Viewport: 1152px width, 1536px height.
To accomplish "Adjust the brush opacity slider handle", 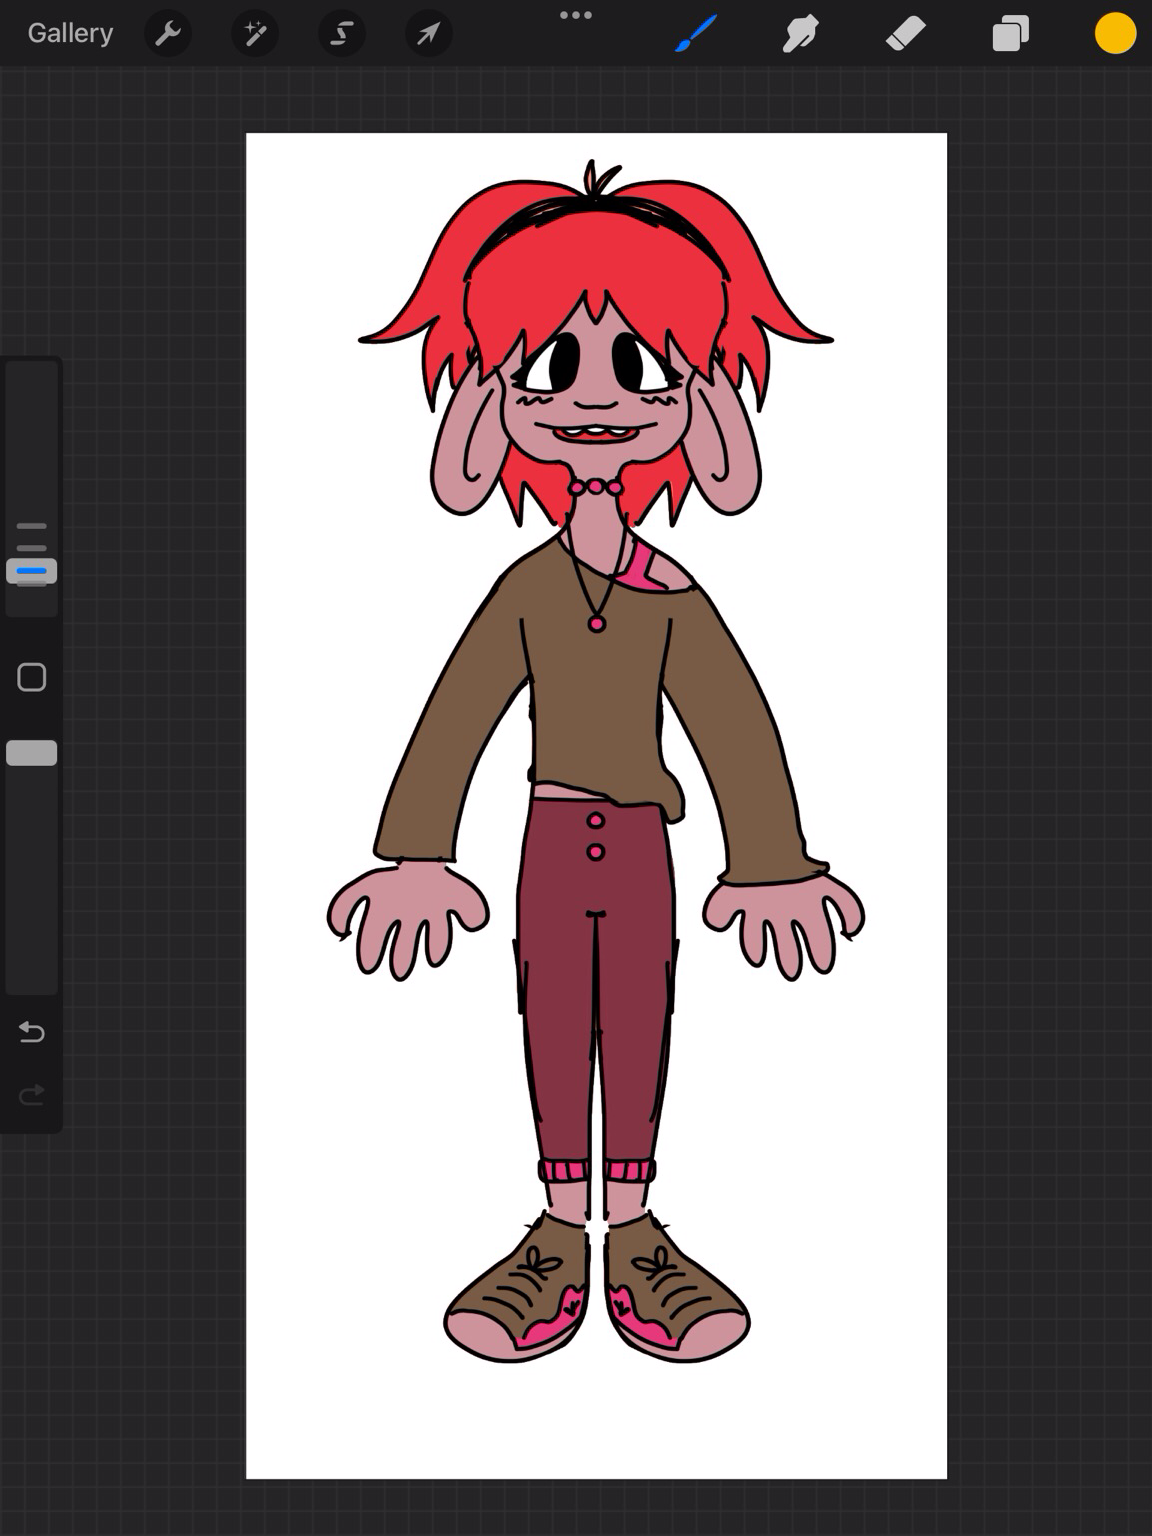I will coord(32,753).
